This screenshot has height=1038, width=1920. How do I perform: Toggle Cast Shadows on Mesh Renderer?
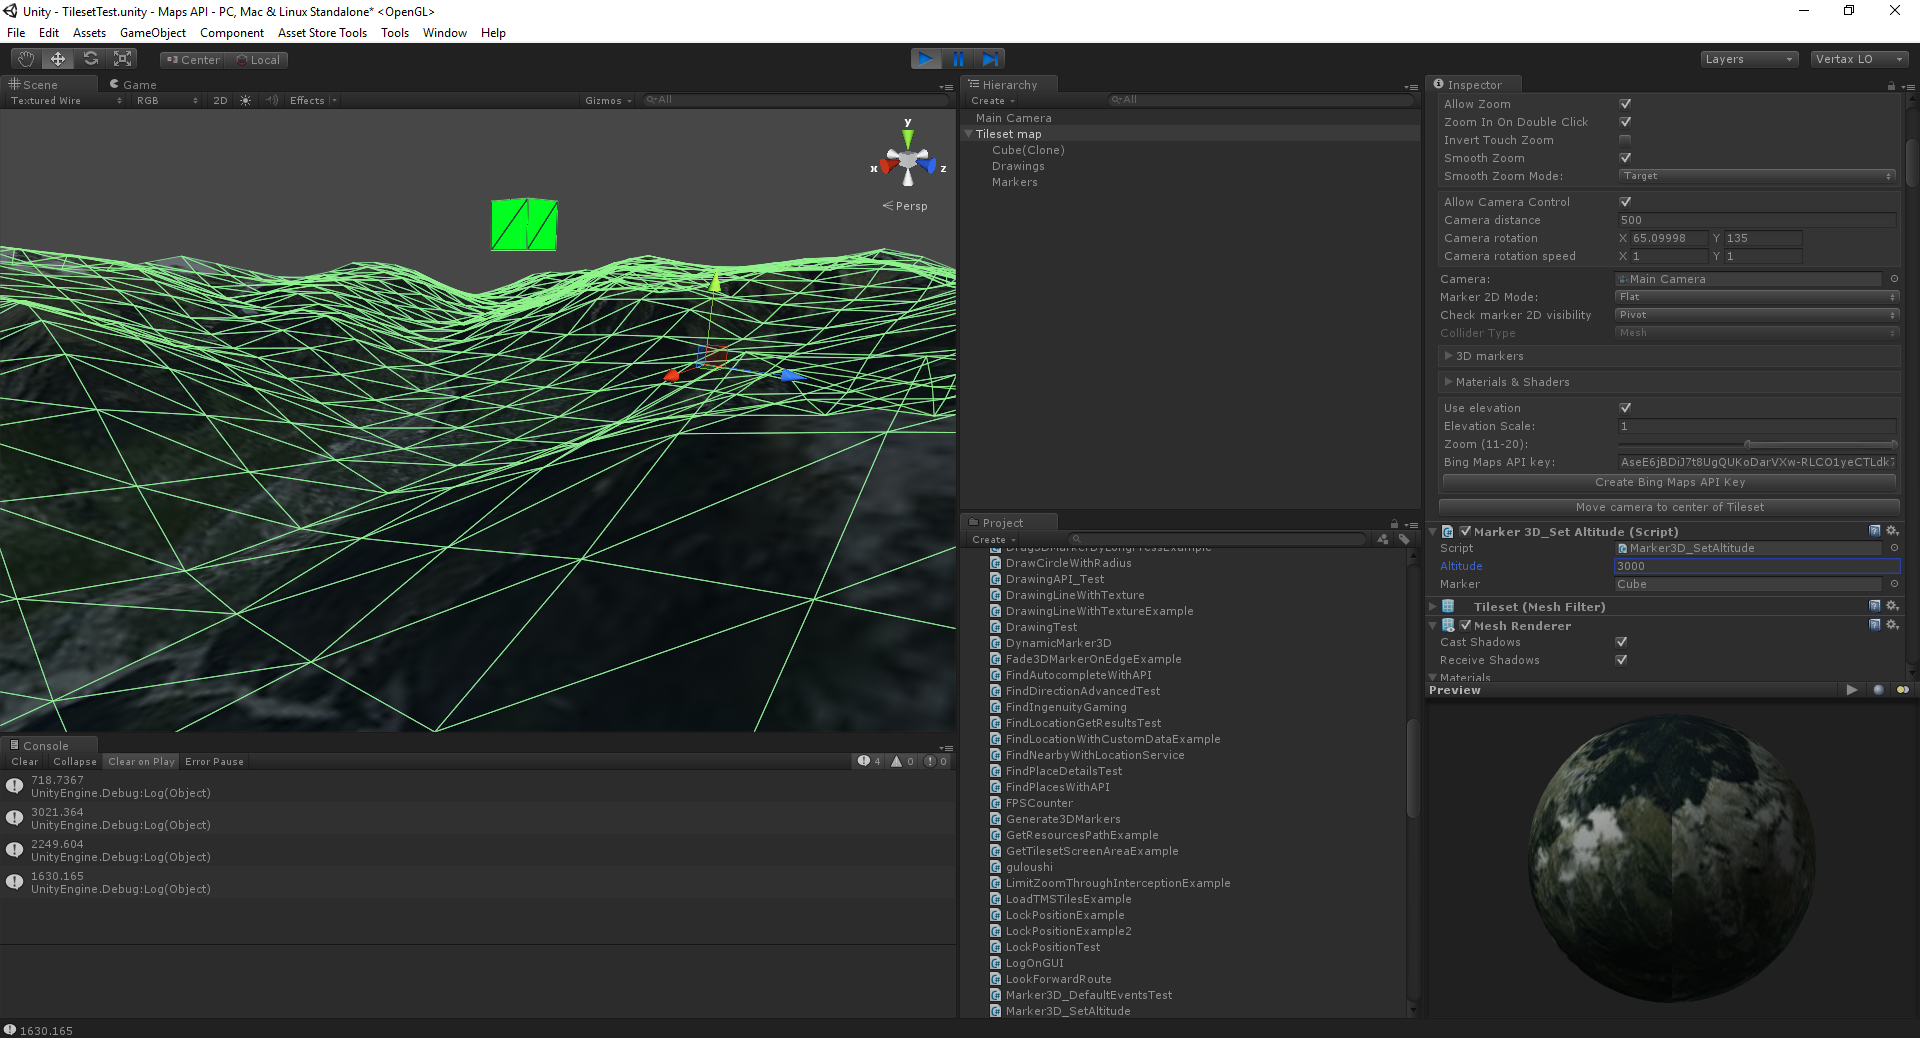1621,642
